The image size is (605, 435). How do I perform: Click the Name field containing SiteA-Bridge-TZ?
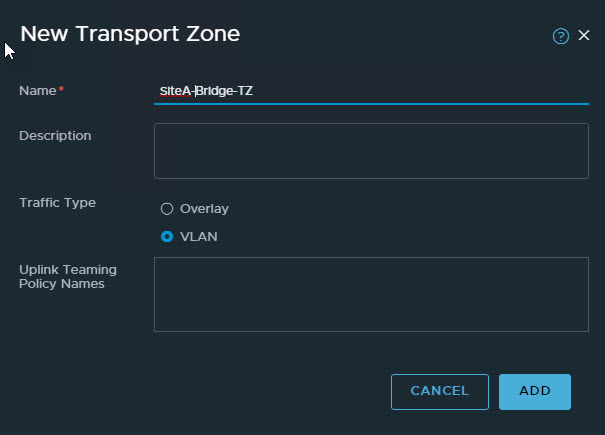370,91
